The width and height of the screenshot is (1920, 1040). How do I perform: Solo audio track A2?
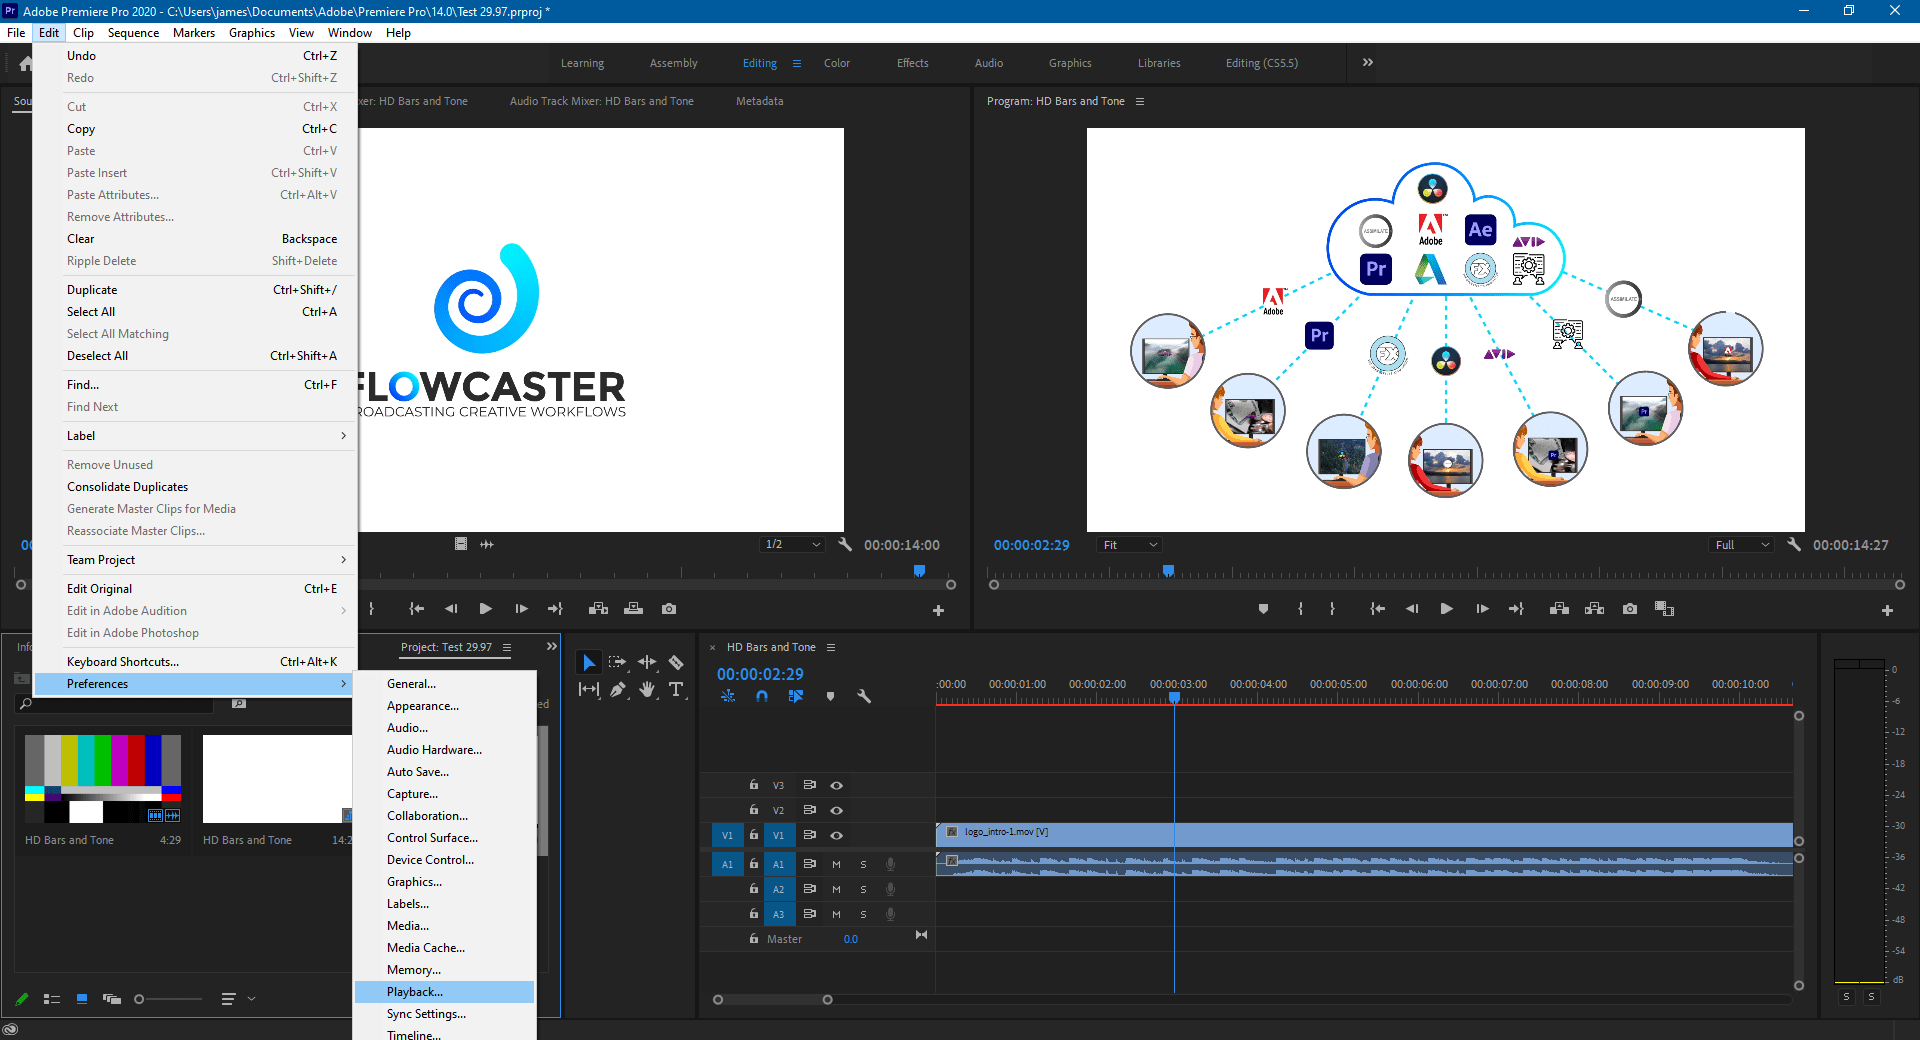click(863, 889)
